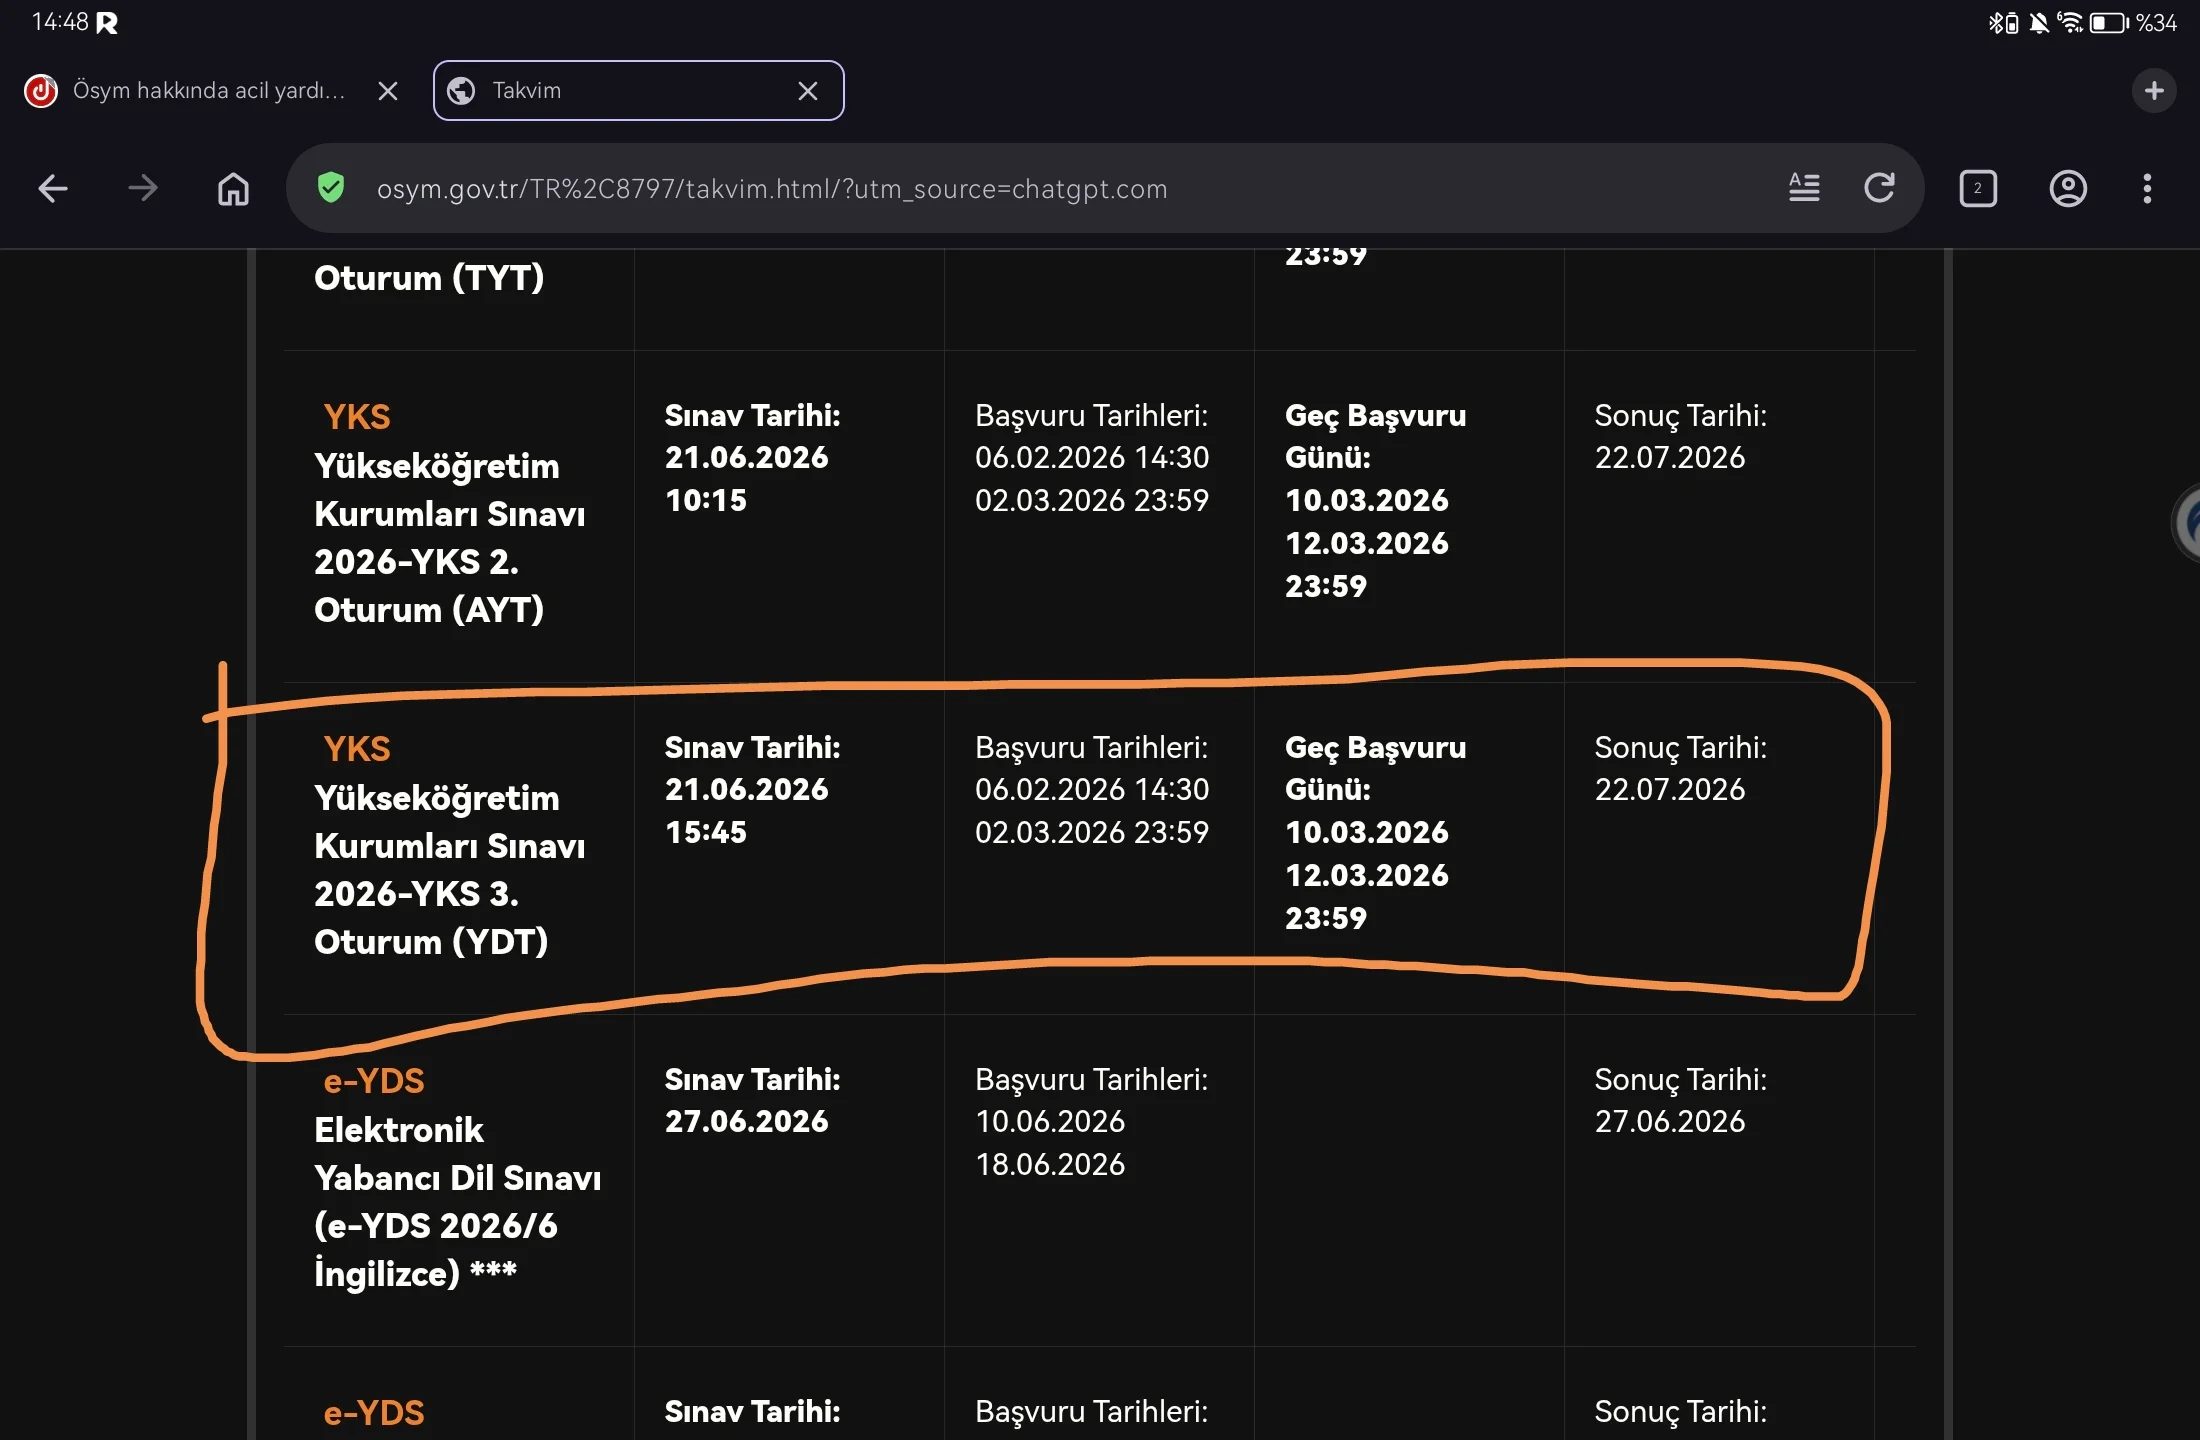Open the three-dot browser menu

[2147, 188]
